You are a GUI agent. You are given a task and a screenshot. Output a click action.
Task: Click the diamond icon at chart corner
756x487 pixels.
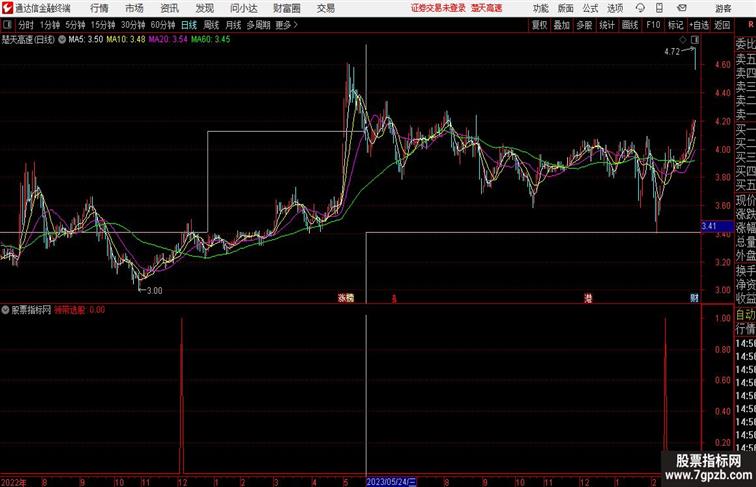pos(683,40)
